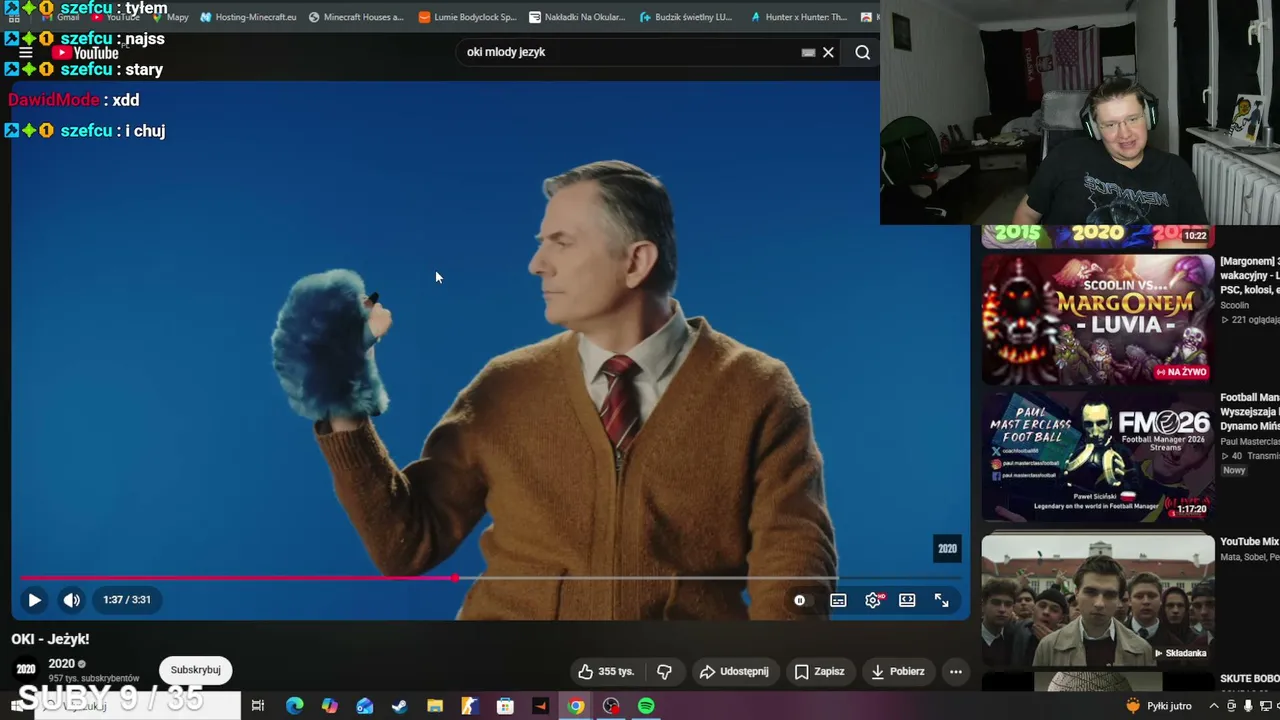This screenshot has height=720, width=1280.
Task: Go to the YouTube home logo
Action: pos(85,53)
